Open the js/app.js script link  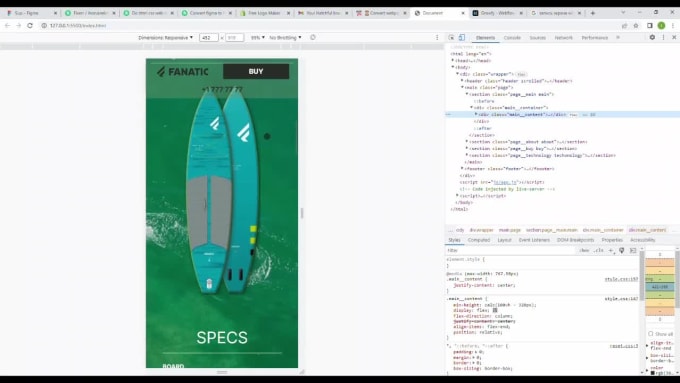[505, 182]
